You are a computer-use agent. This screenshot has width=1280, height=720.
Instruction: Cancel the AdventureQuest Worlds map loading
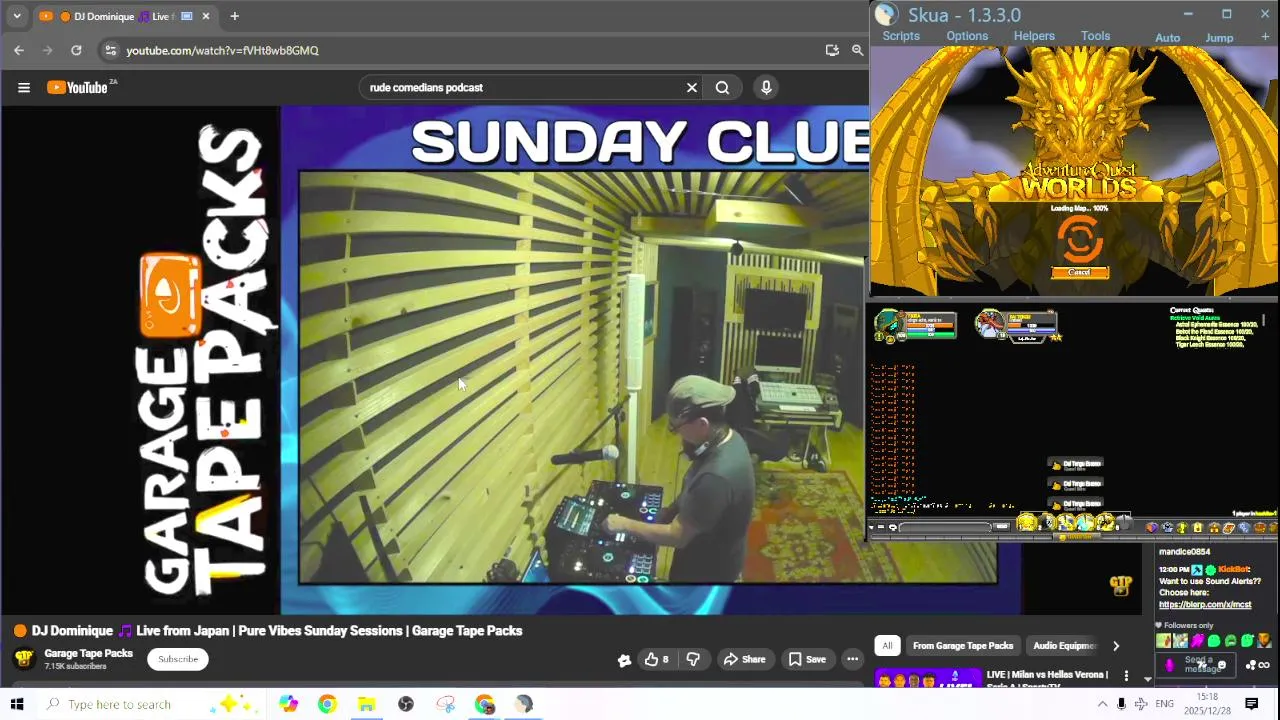pyautogui.click(x=1079, y=272)
